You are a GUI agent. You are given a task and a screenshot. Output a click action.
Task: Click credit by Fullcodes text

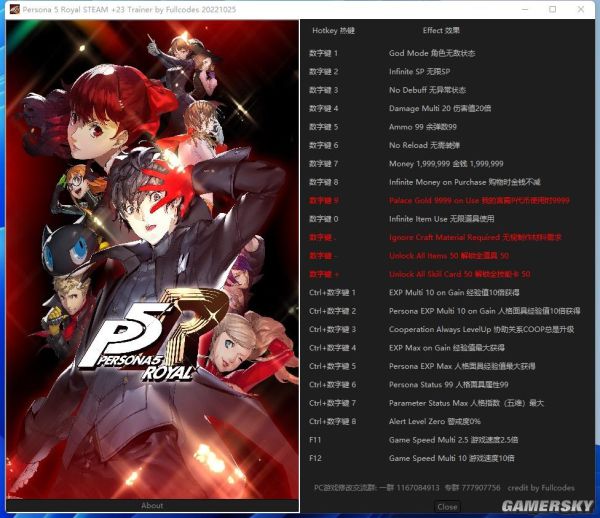[x=541, y=488]
